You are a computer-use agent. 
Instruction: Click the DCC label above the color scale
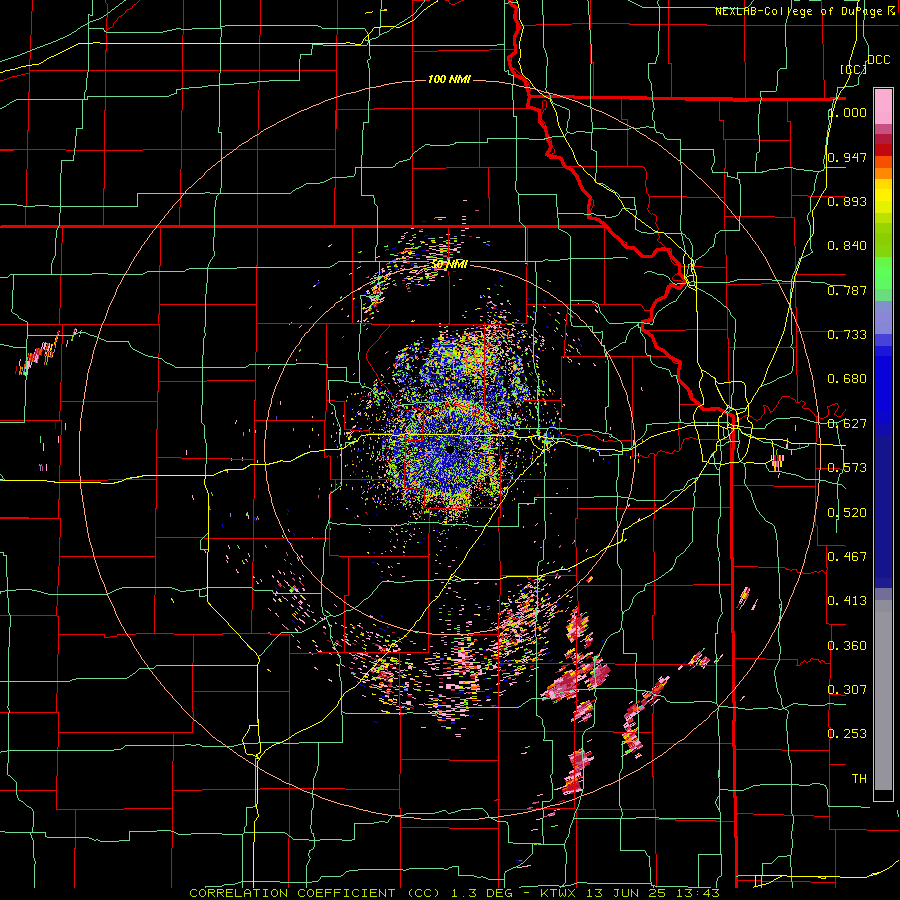point(879,60)
